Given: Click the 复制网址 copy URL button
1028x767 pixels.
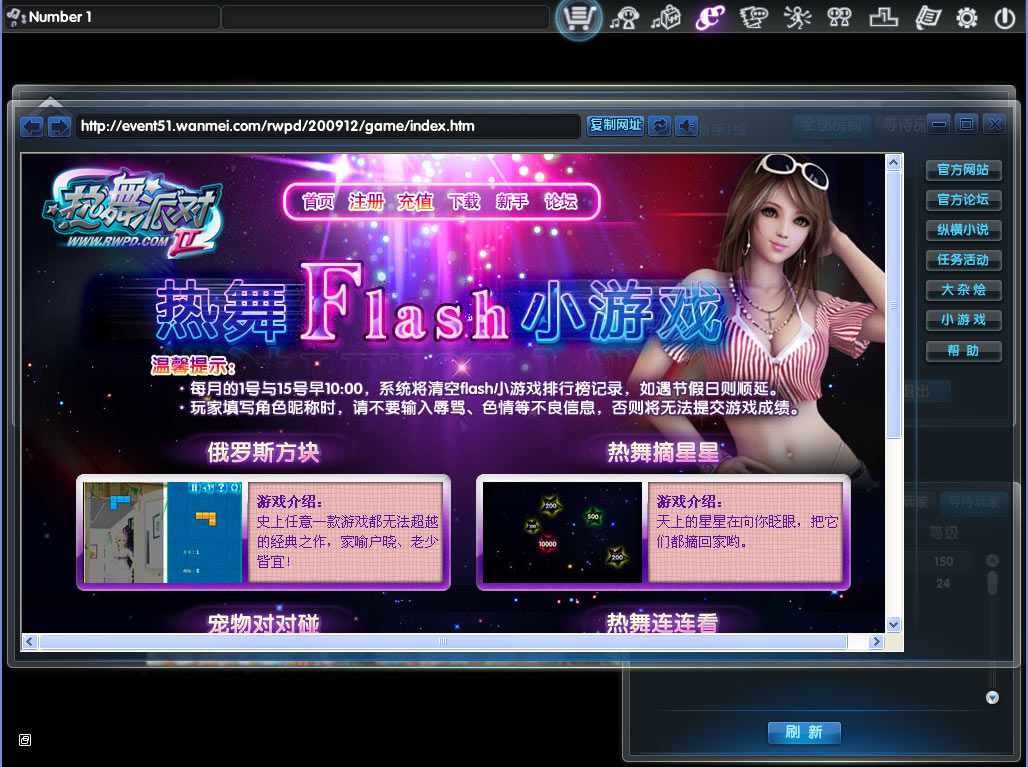Looking at the screenshot, I should (x=615, y=125).
